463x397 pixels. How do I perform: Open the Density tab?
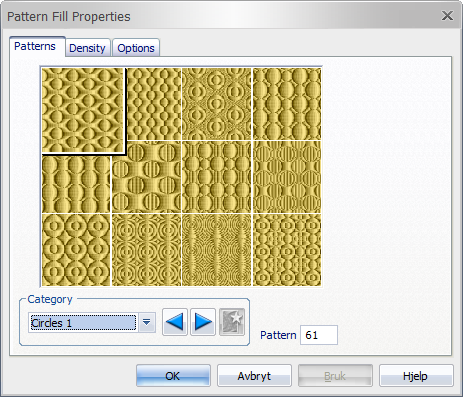87,48
